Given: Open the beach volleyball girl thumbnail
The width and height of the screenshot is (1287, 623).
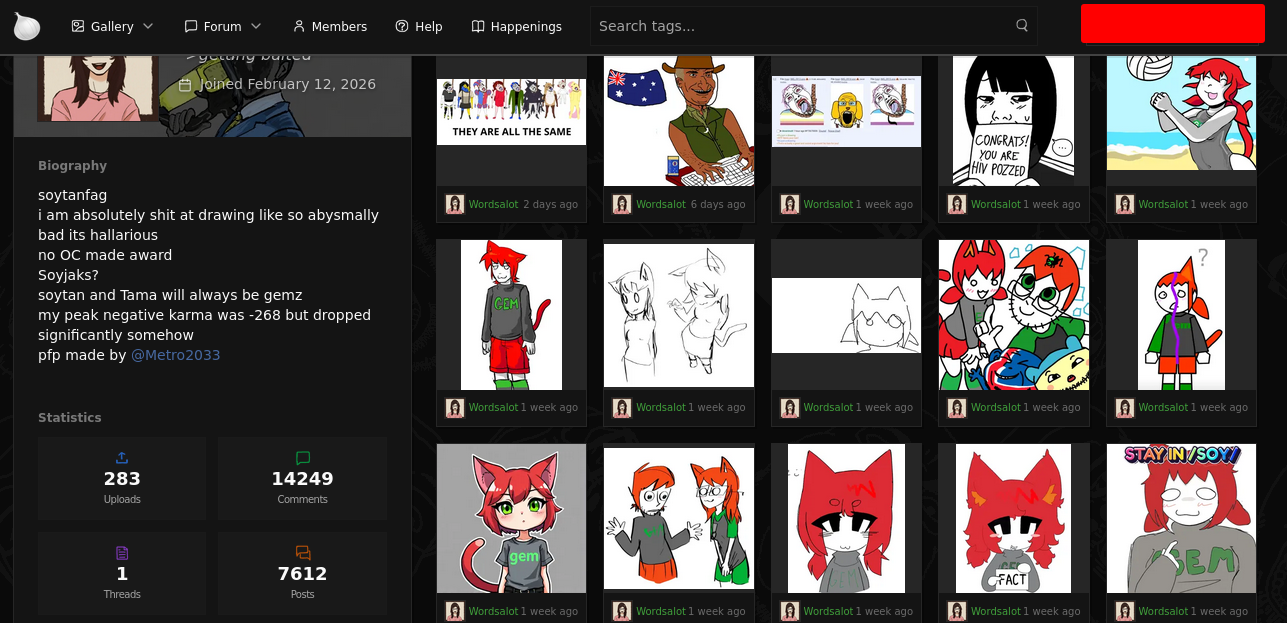Looking at the screenshot, I should coord(1181,113).
